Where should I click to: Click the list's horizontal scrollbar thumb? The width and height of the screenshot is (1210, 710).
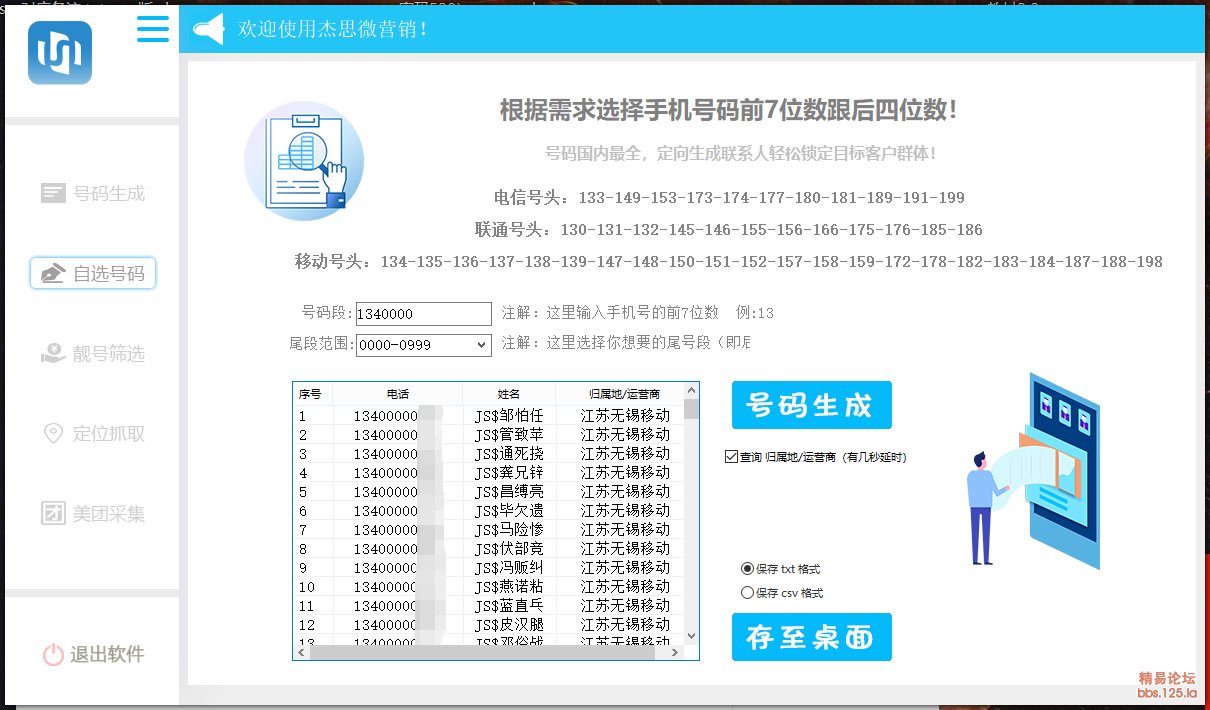481,652
